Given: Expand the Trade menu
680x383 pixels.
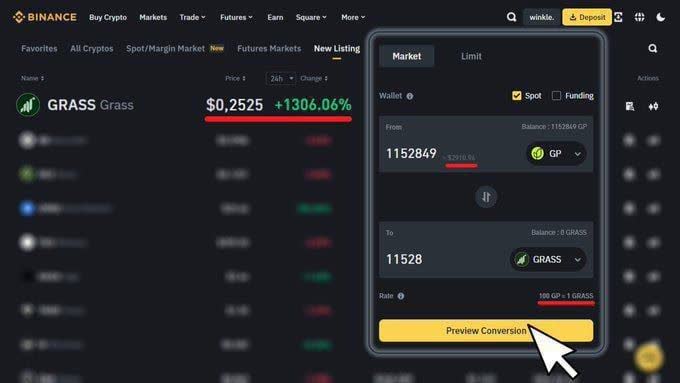Looking at the screenshot, I should (193, 17).
